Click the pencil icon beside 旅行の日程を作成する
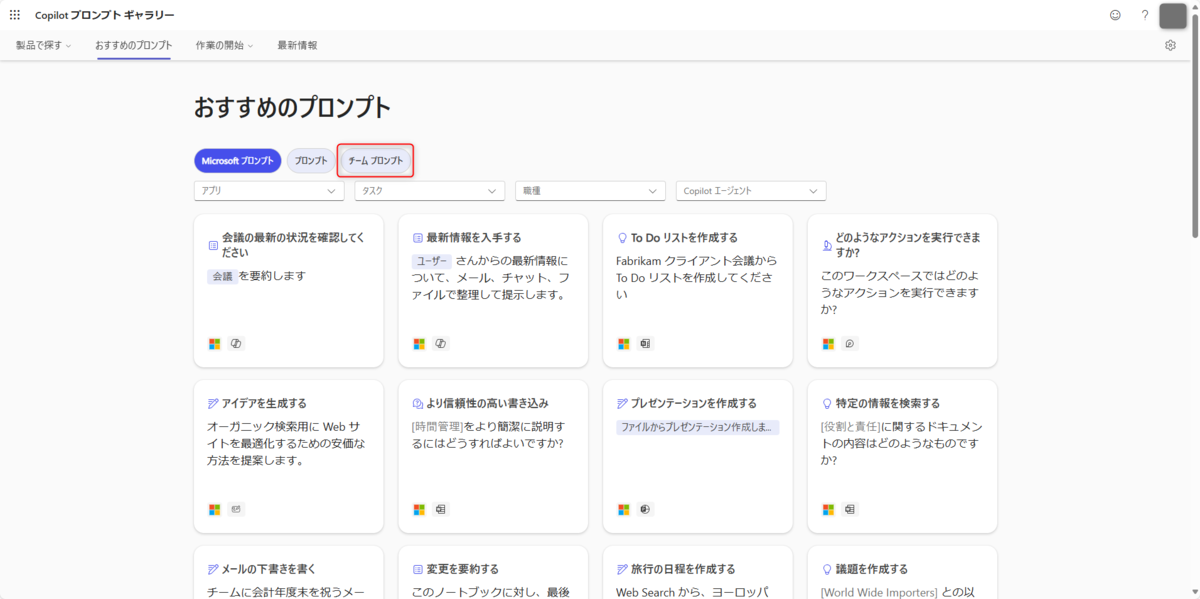The image size is (1200, 599). point(622,569)
